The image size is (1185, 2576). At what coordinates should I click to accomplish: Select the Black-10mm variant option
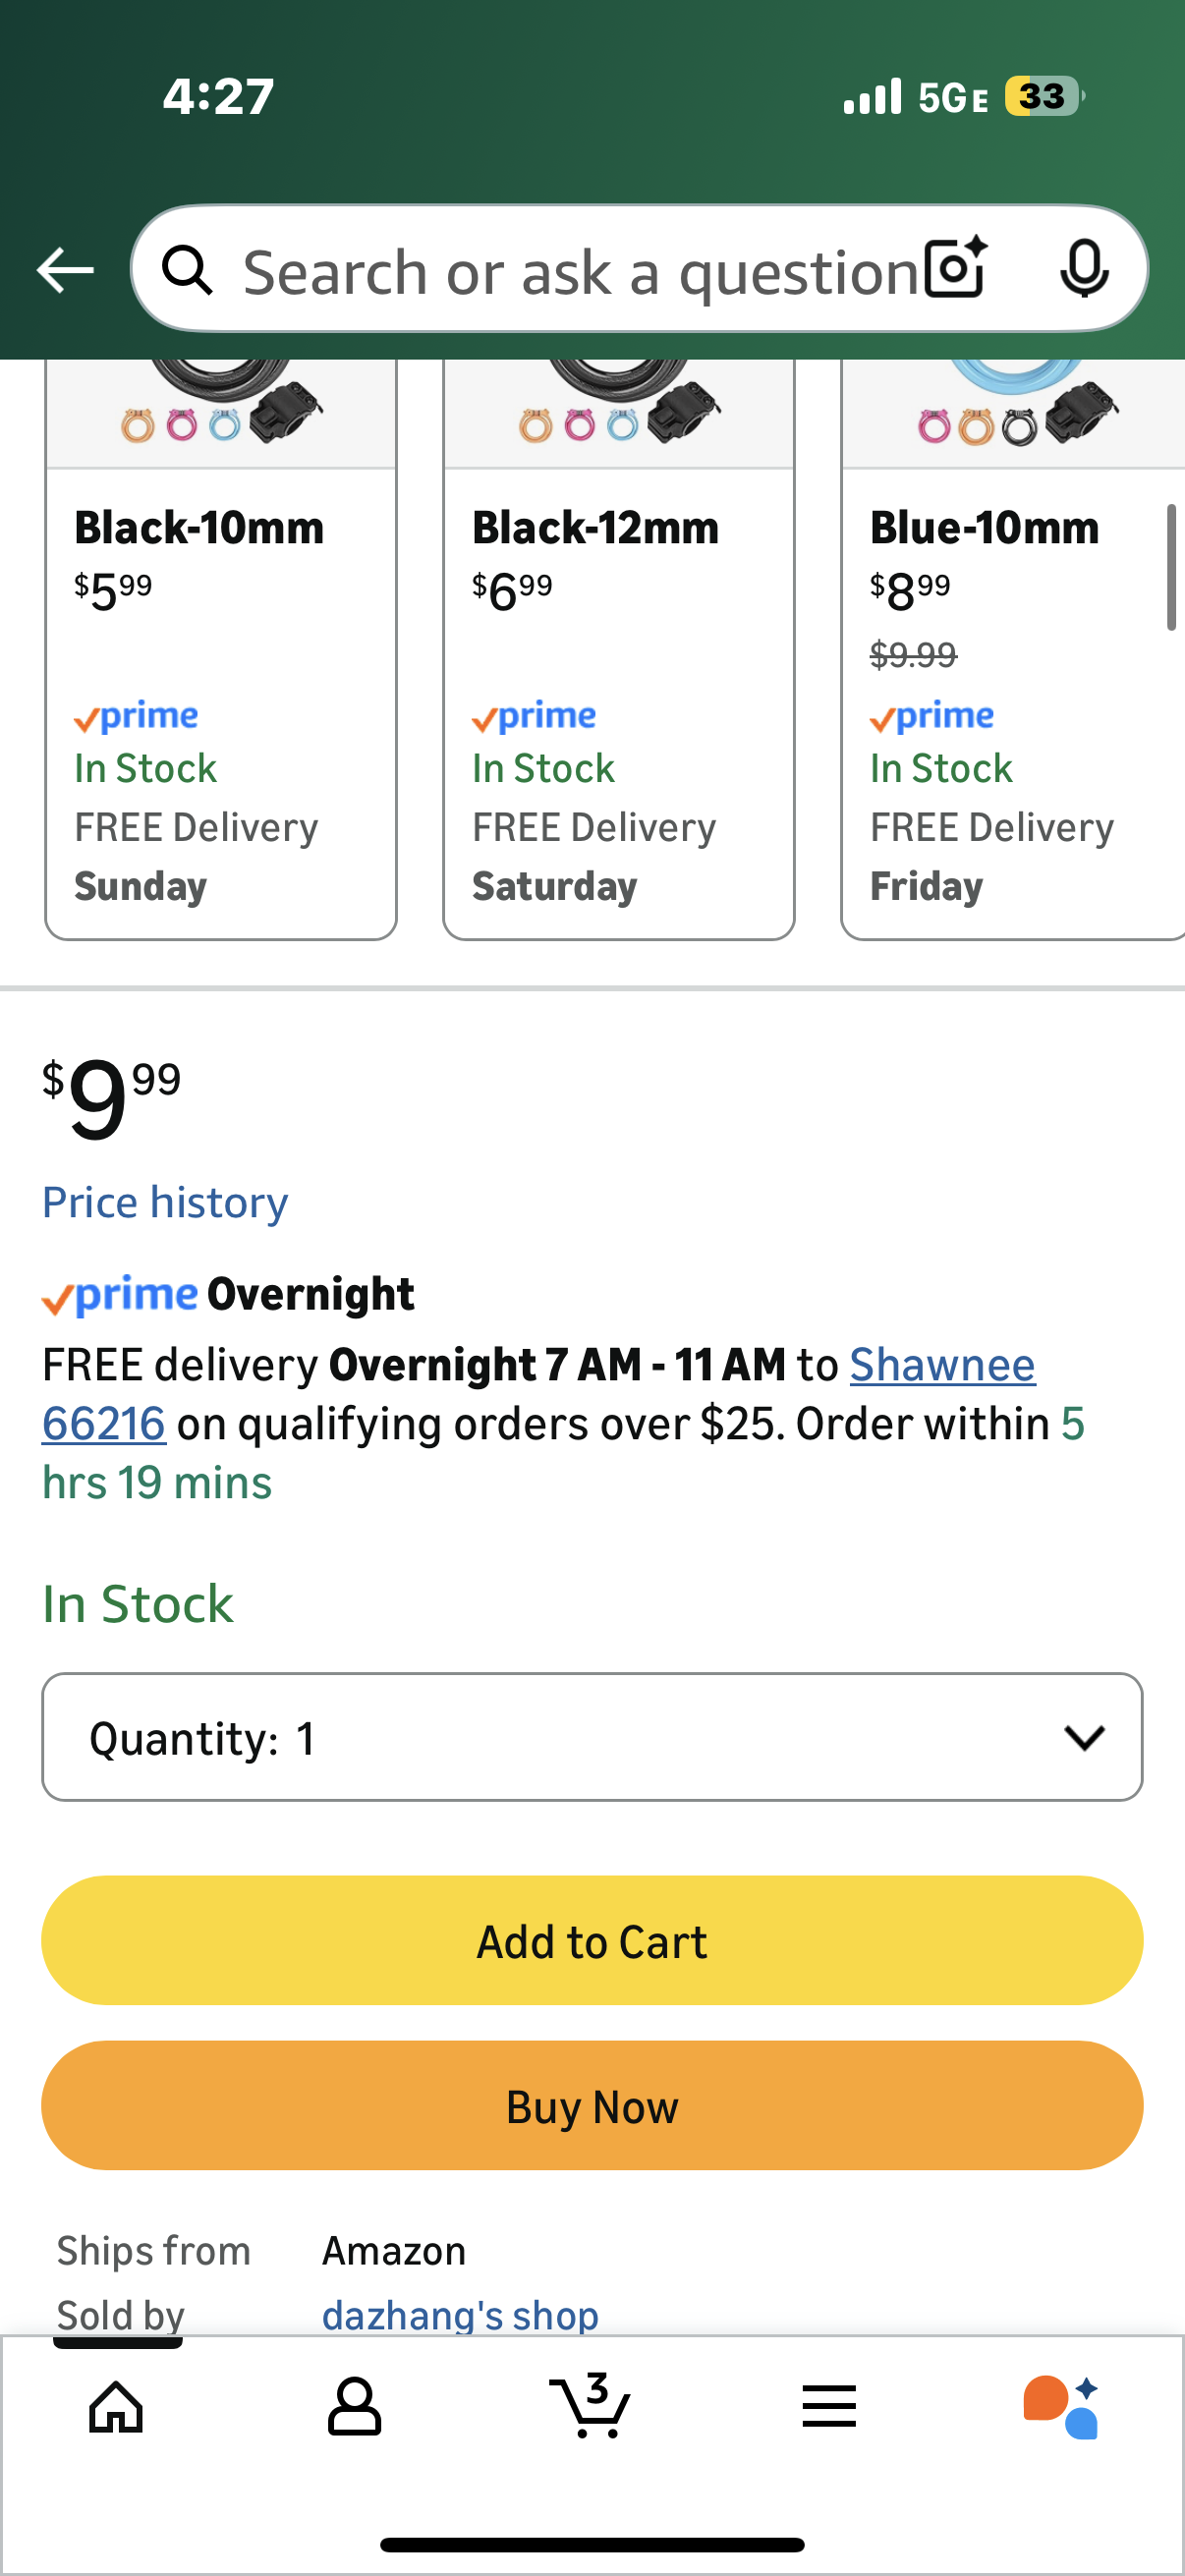click(x=221, y=700)
